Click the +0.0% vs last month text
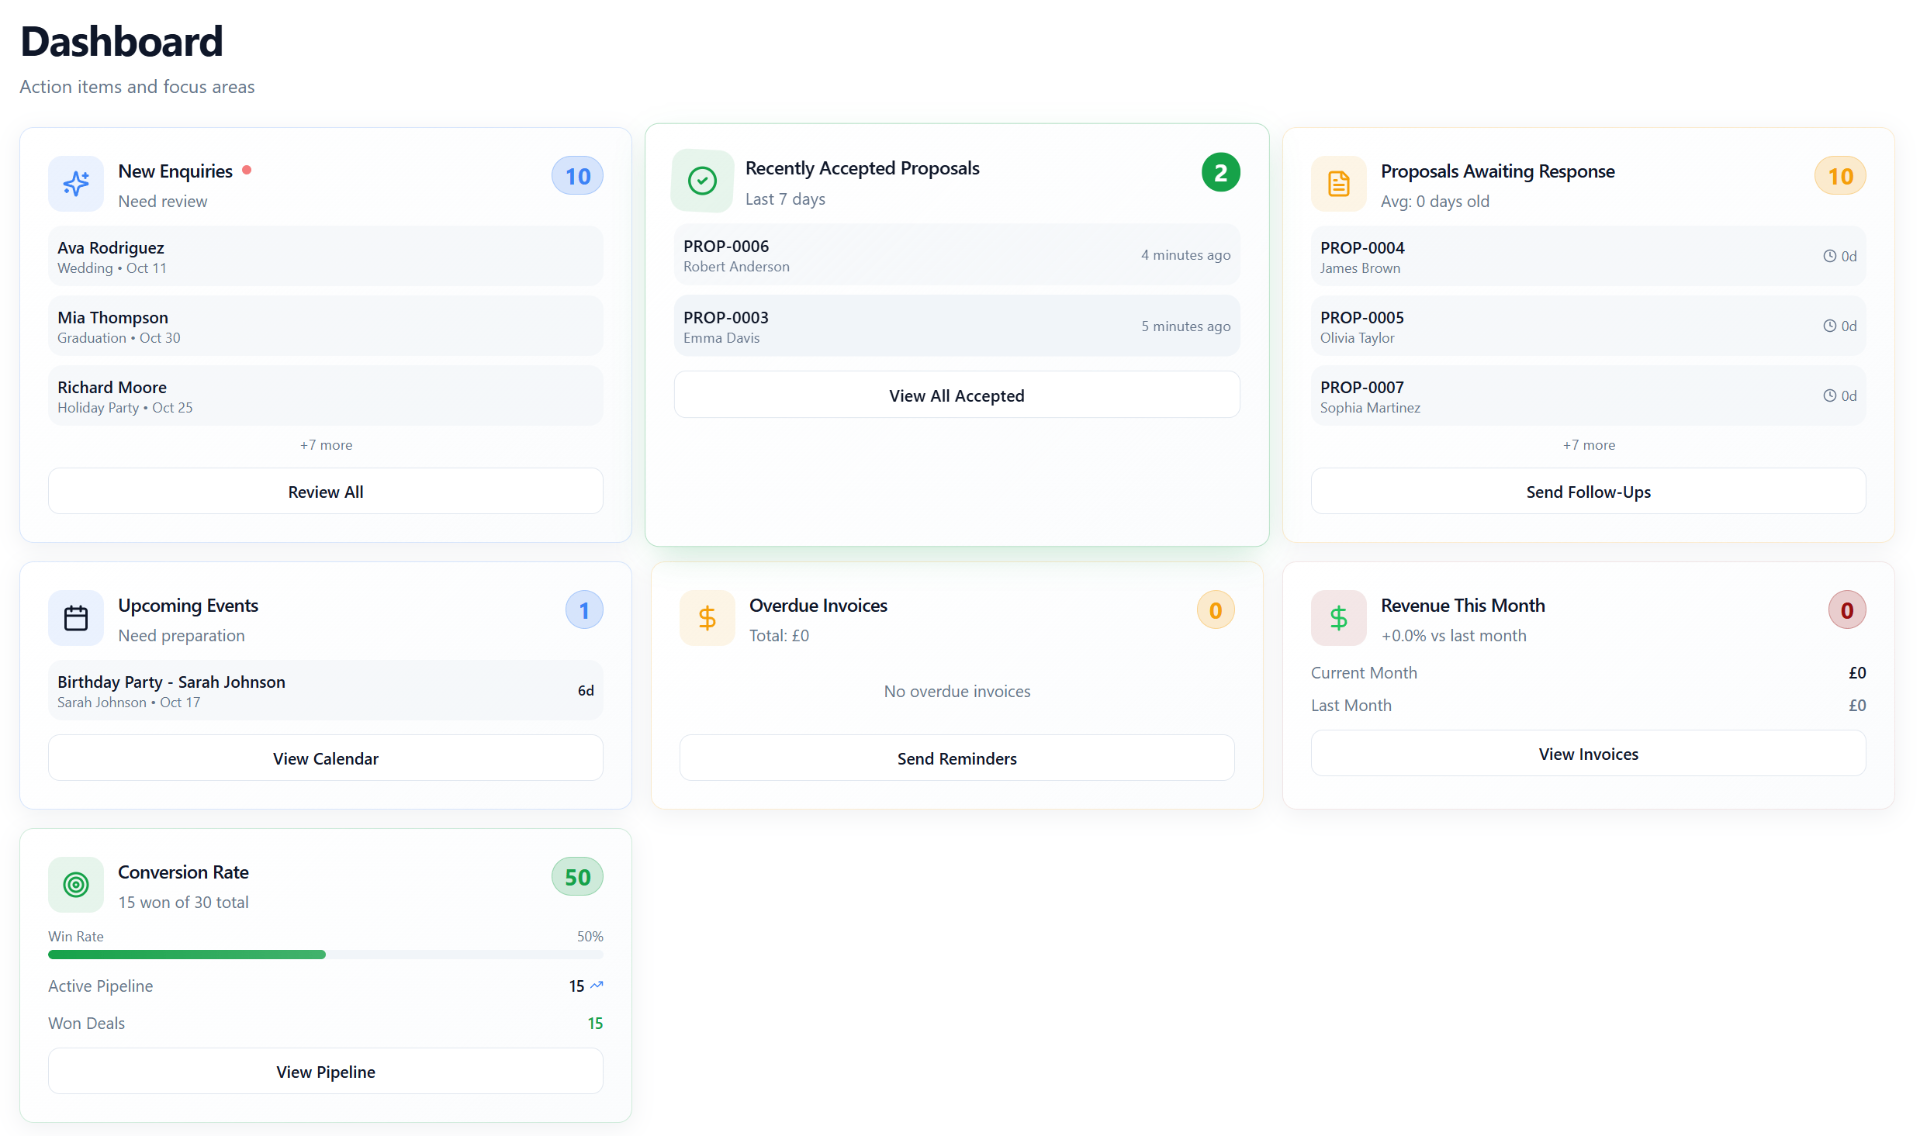The image size is (1920, 1136). coord(1453,635)
